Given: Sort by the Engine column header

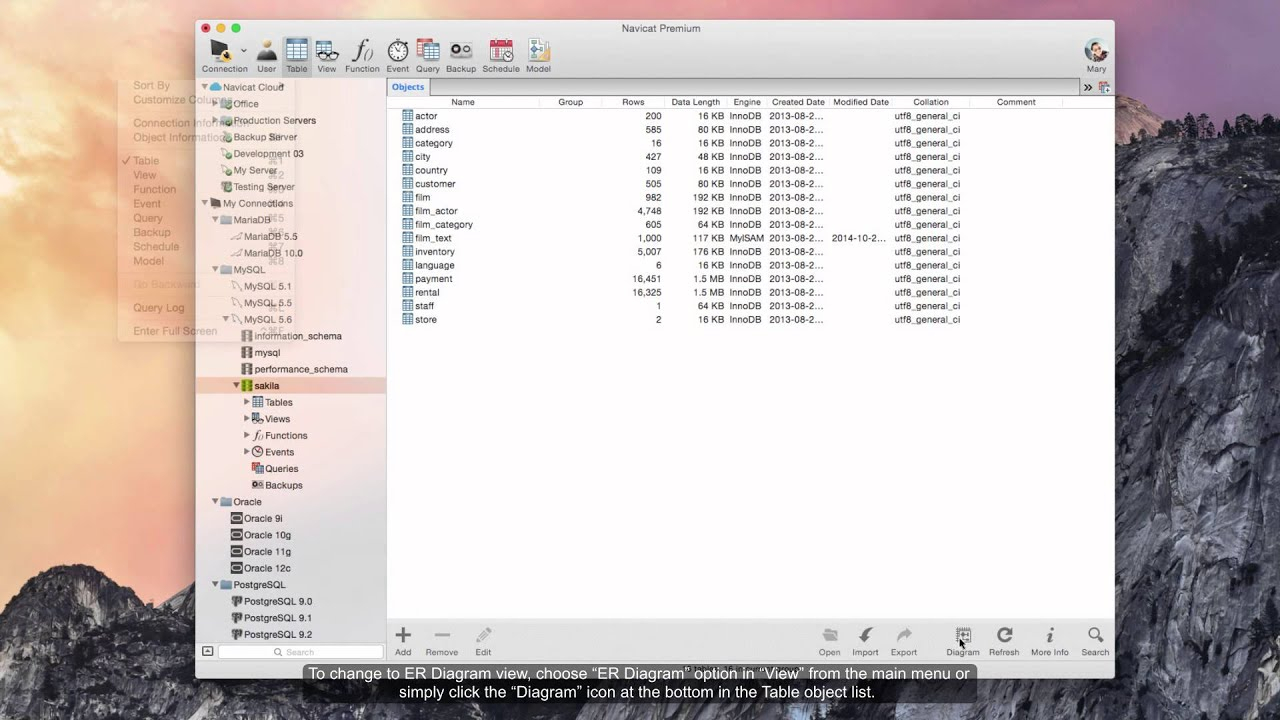Looking at the screenshot, I should click(747, 102).
